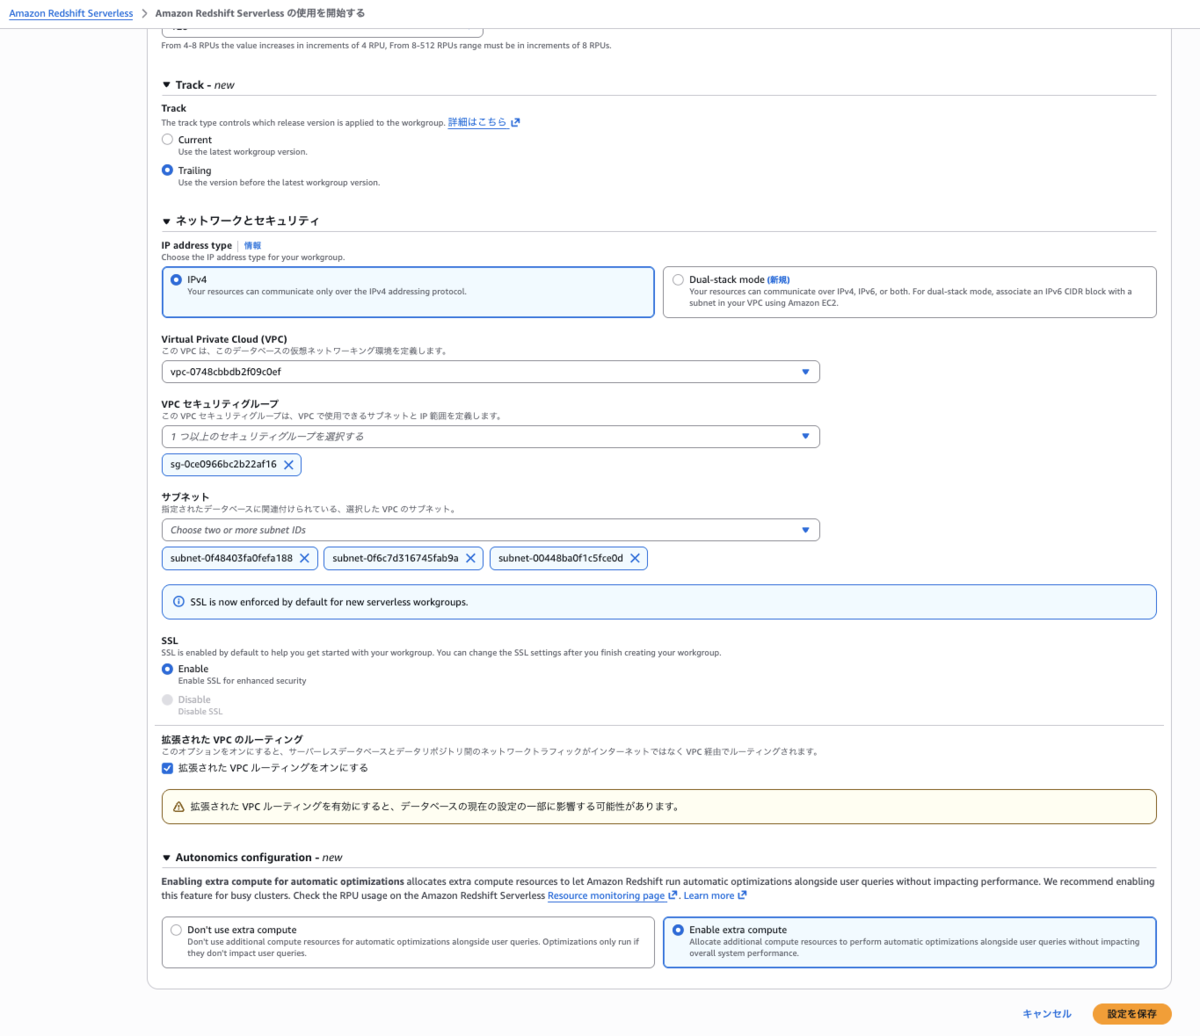Select the SSL Disable radio button
Screen dimensions: 1200x1036
tap(167, 700)
